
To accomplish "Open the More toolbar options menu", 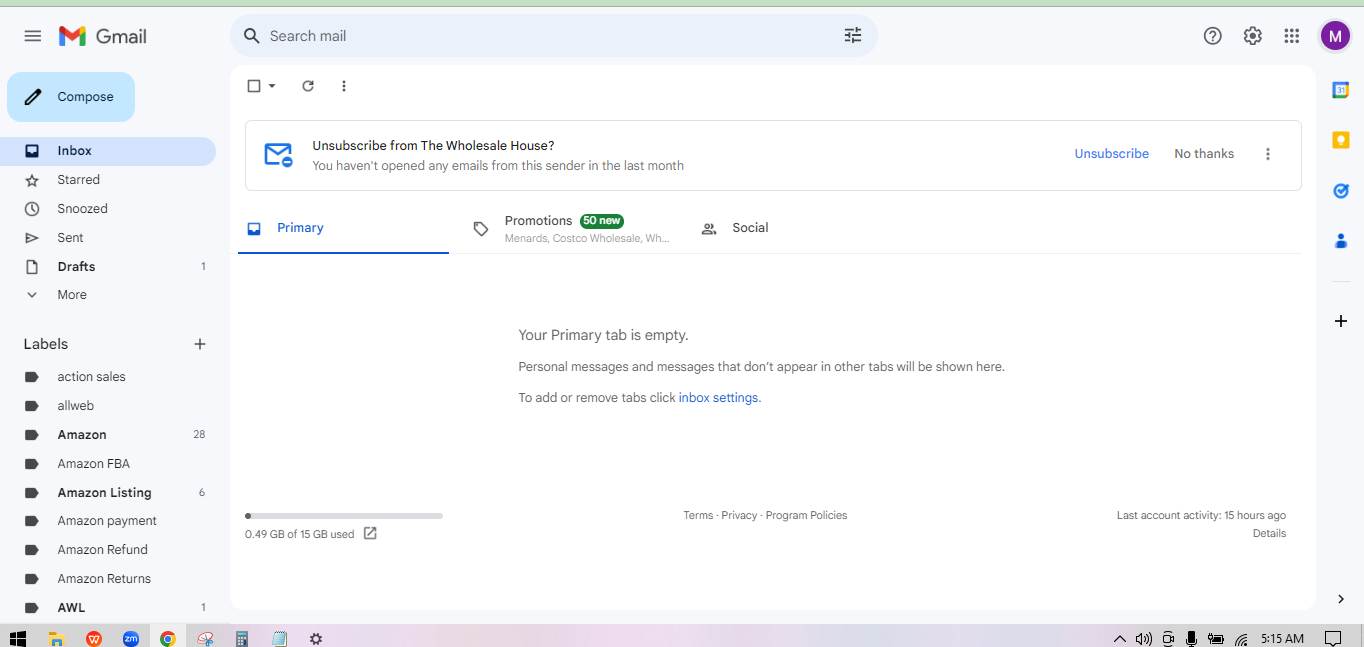I will (344, 86).
